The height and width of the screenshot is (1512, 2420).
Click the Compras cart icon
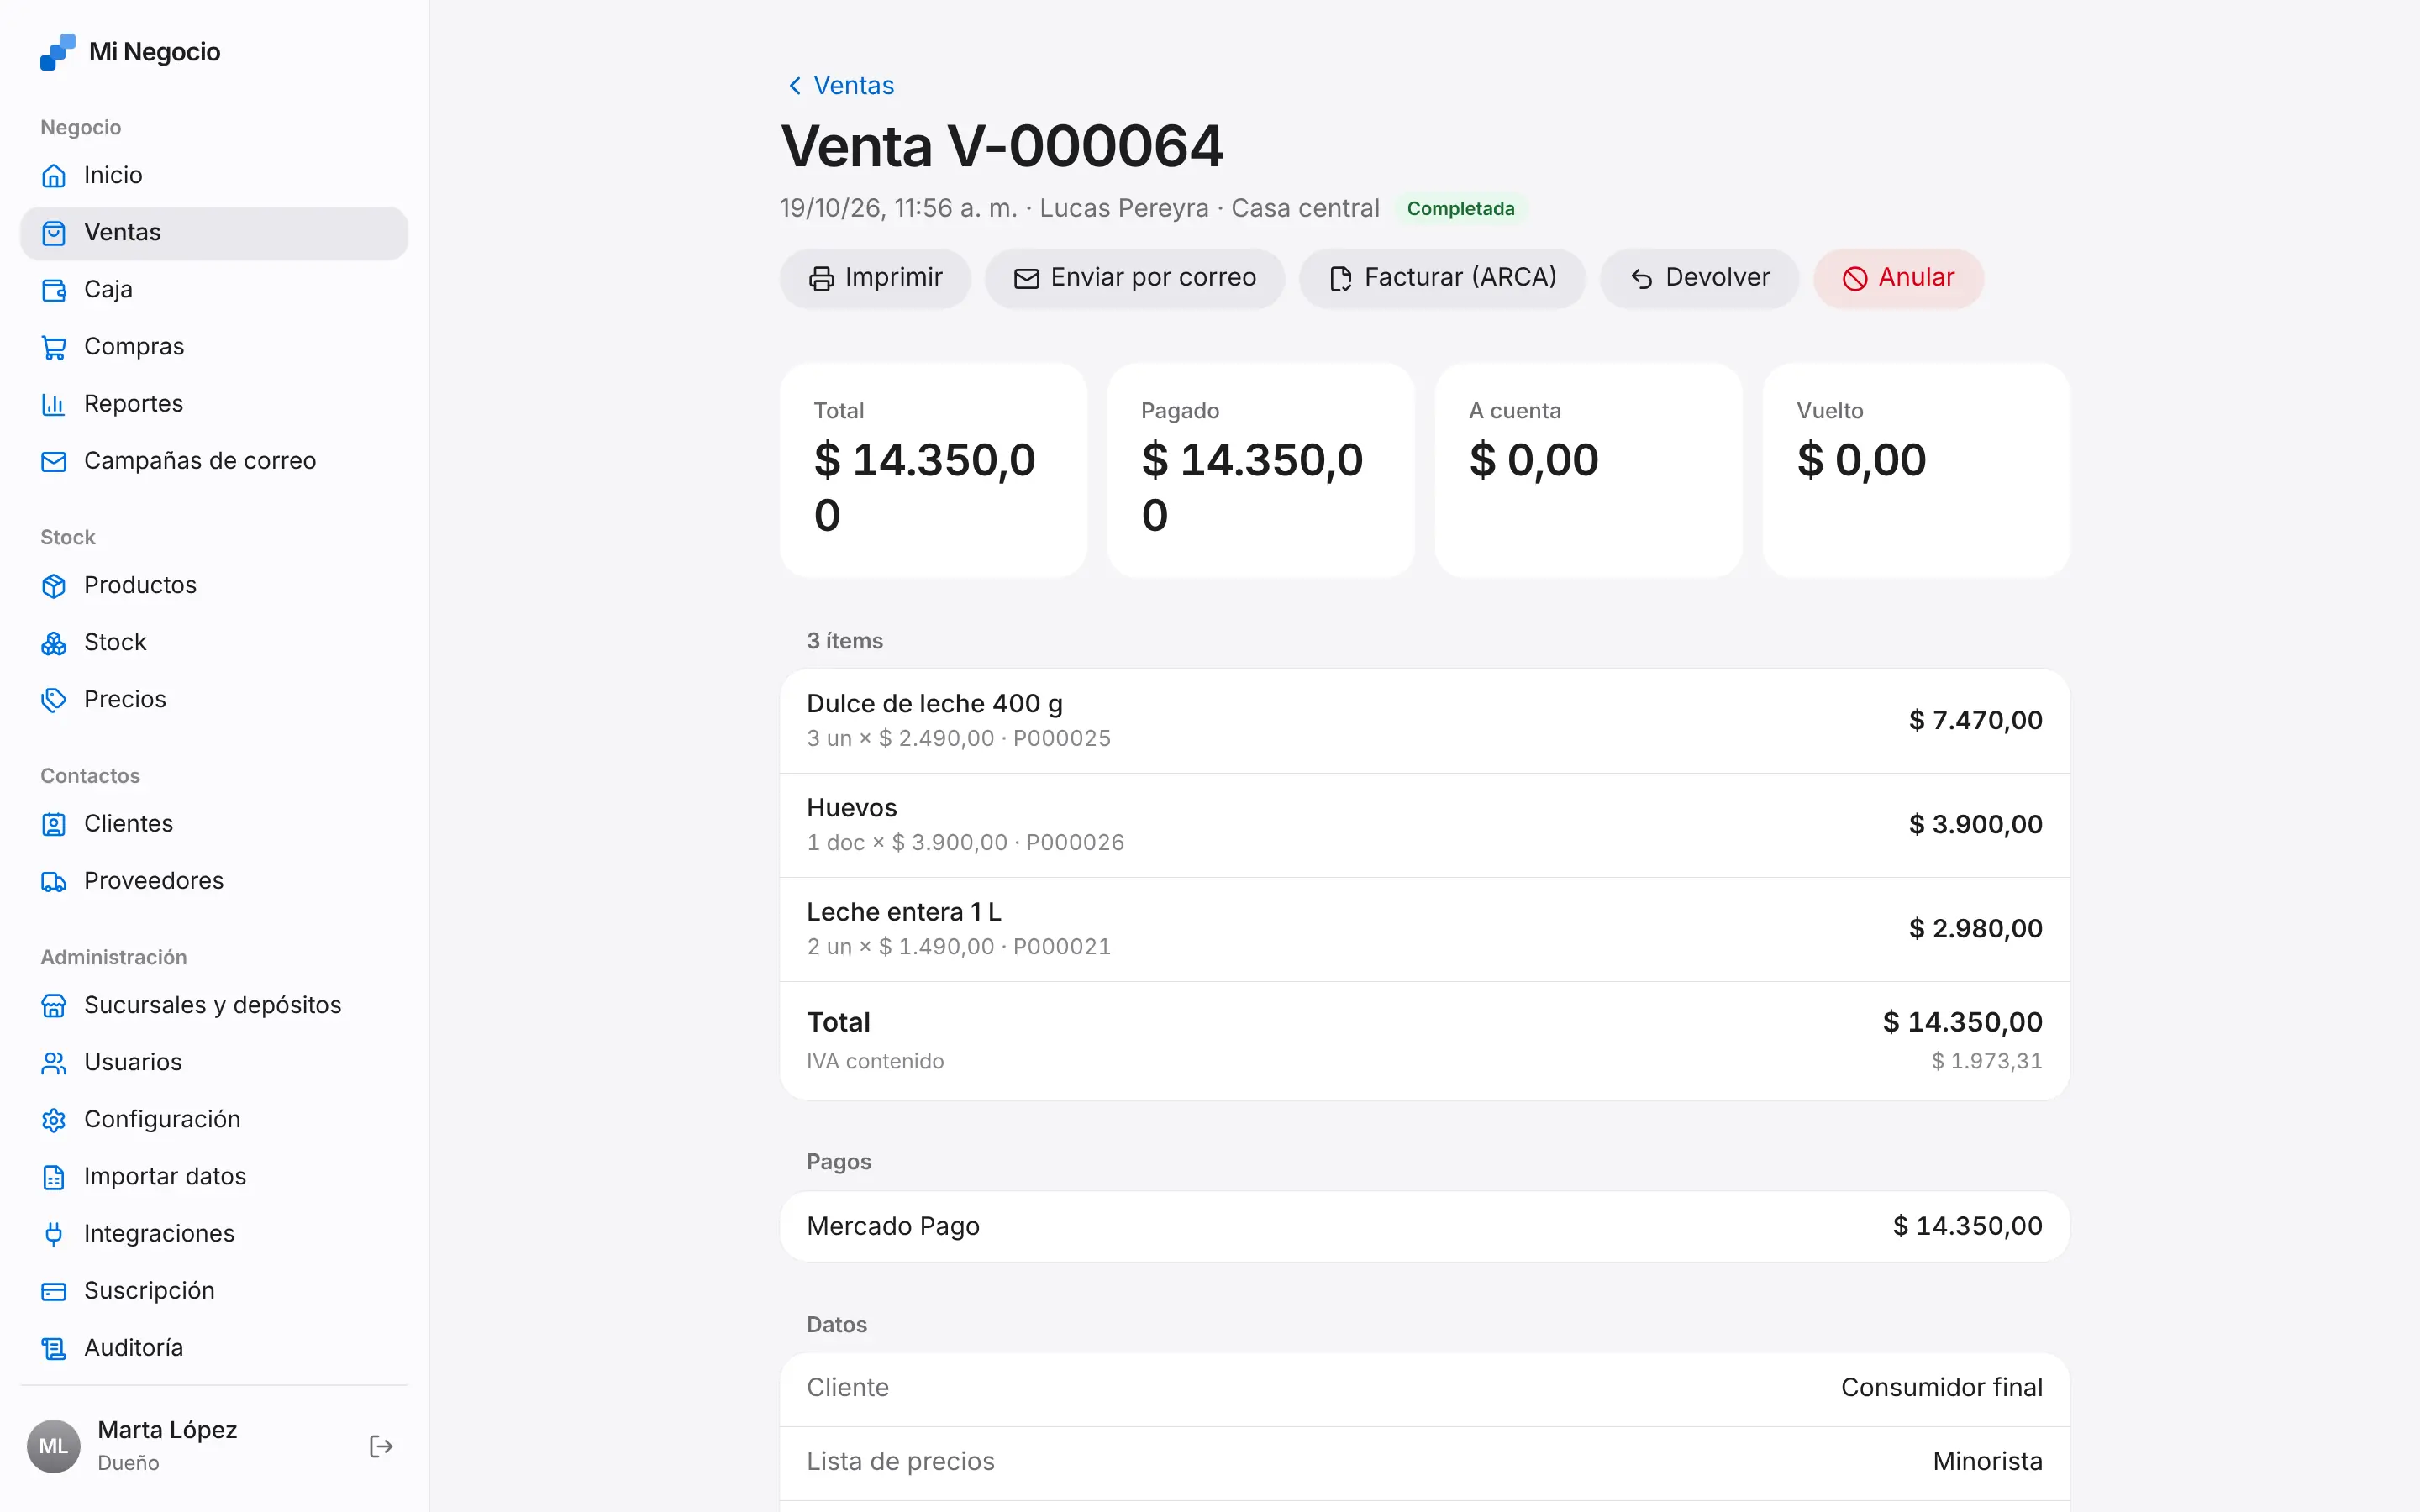click(54, 347)
